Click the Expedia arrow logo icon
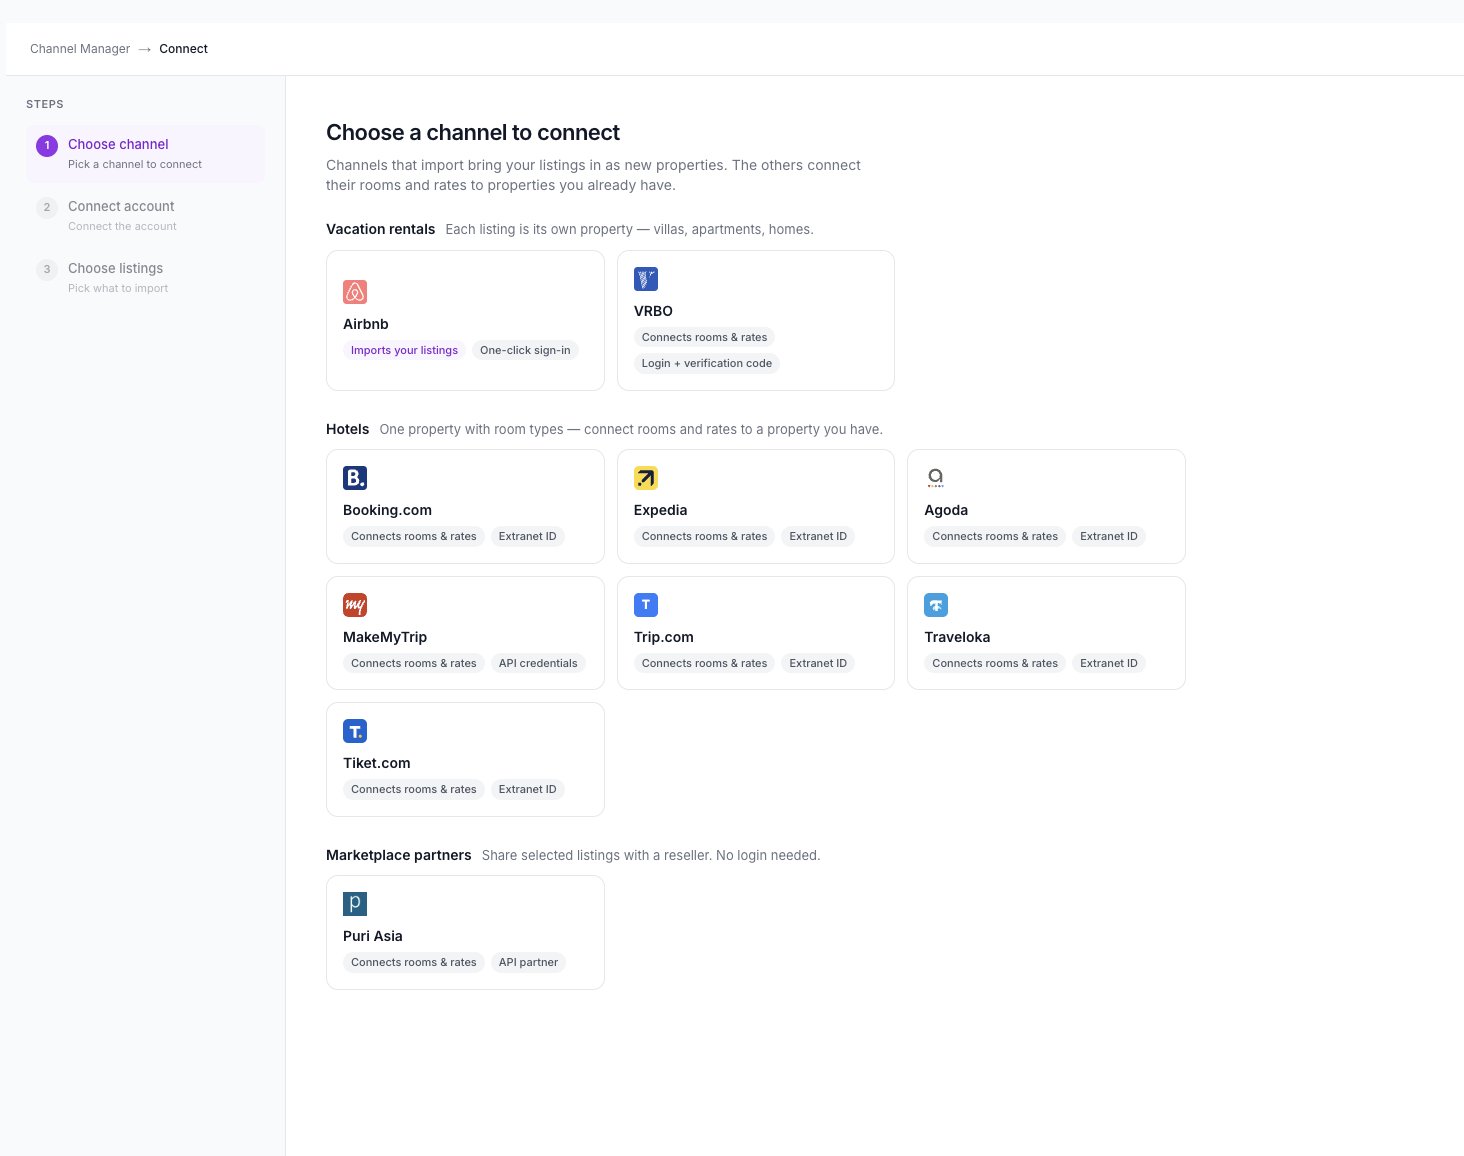1464x1156 pixels. [x=646, y=478]
